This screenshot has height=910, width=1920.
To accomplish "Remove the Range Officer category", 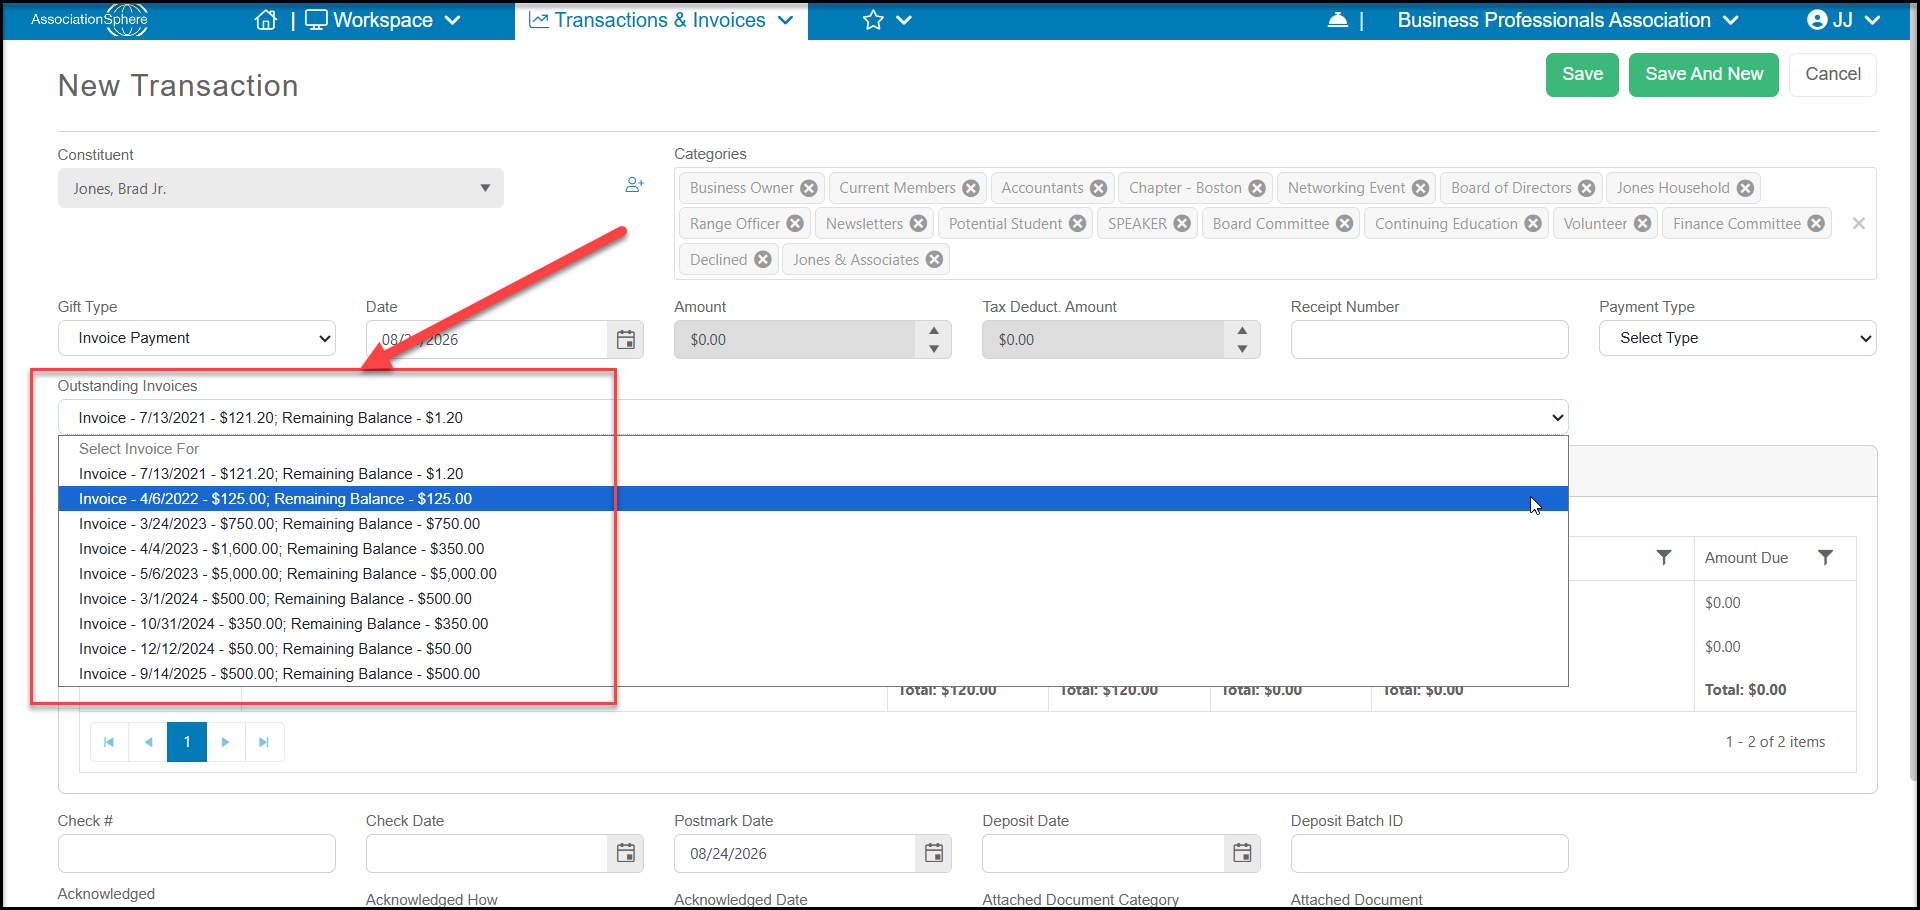I will tap(795, 224).
